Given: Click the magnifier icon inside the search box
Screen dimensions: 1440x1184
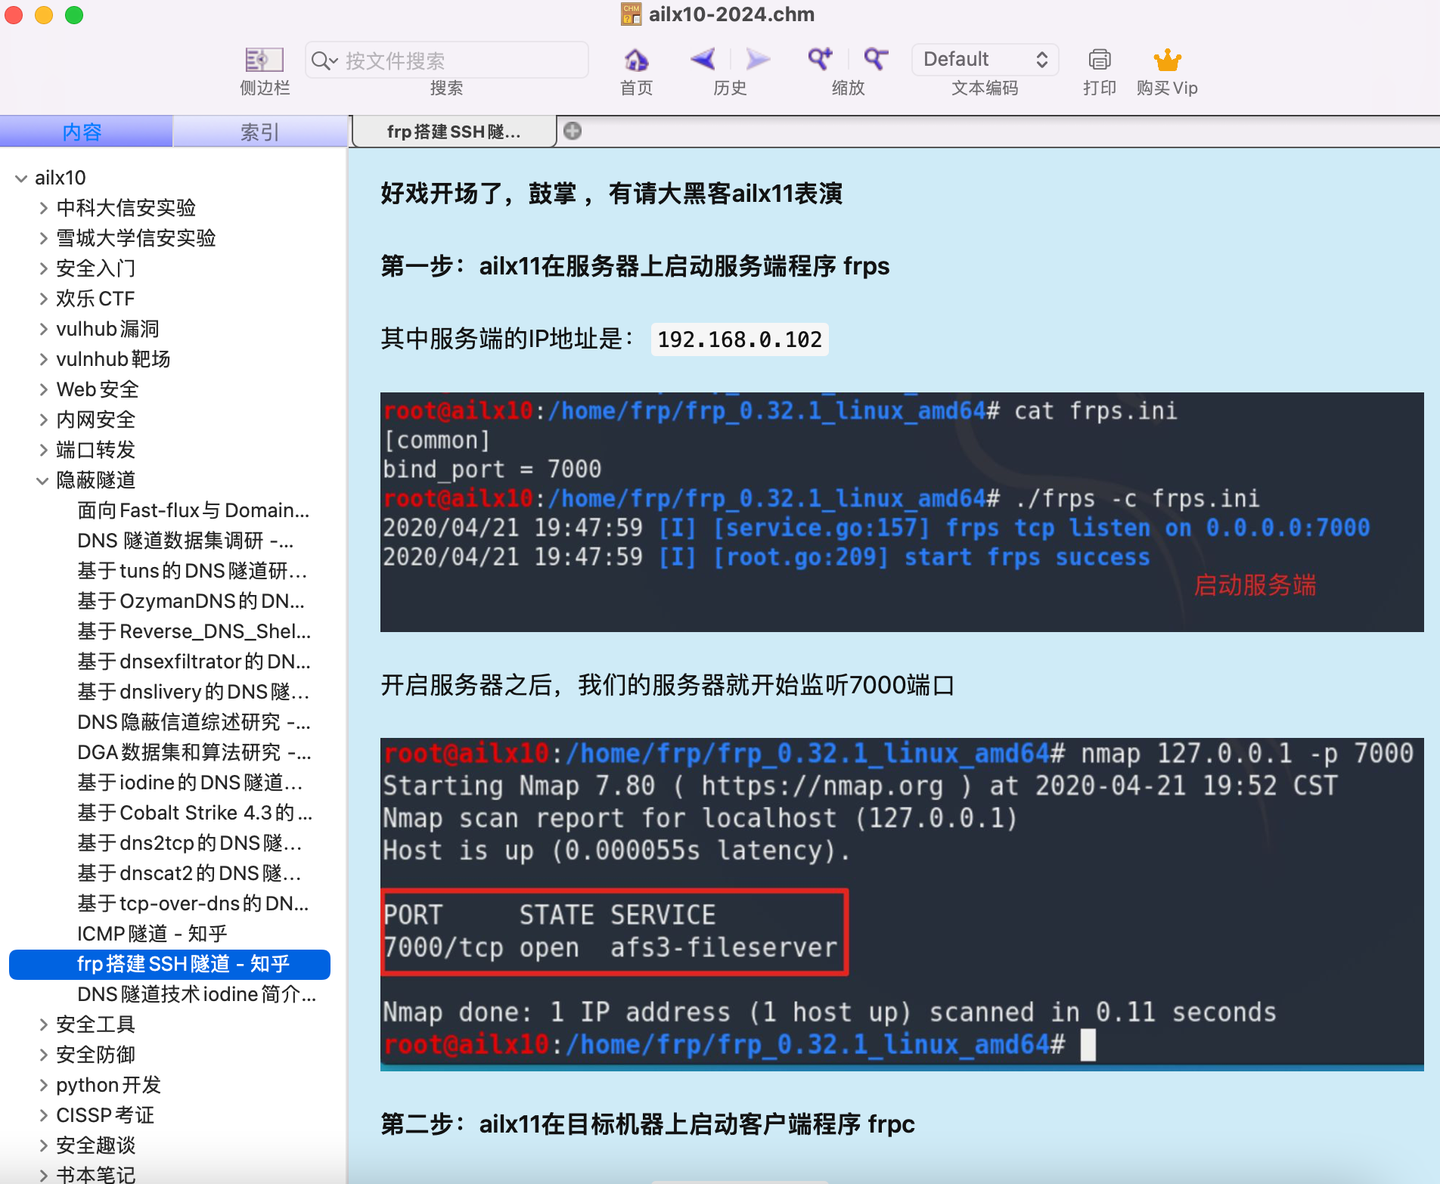Looking at the screenshot, I should pyautogui.click(x=323, y=61).
